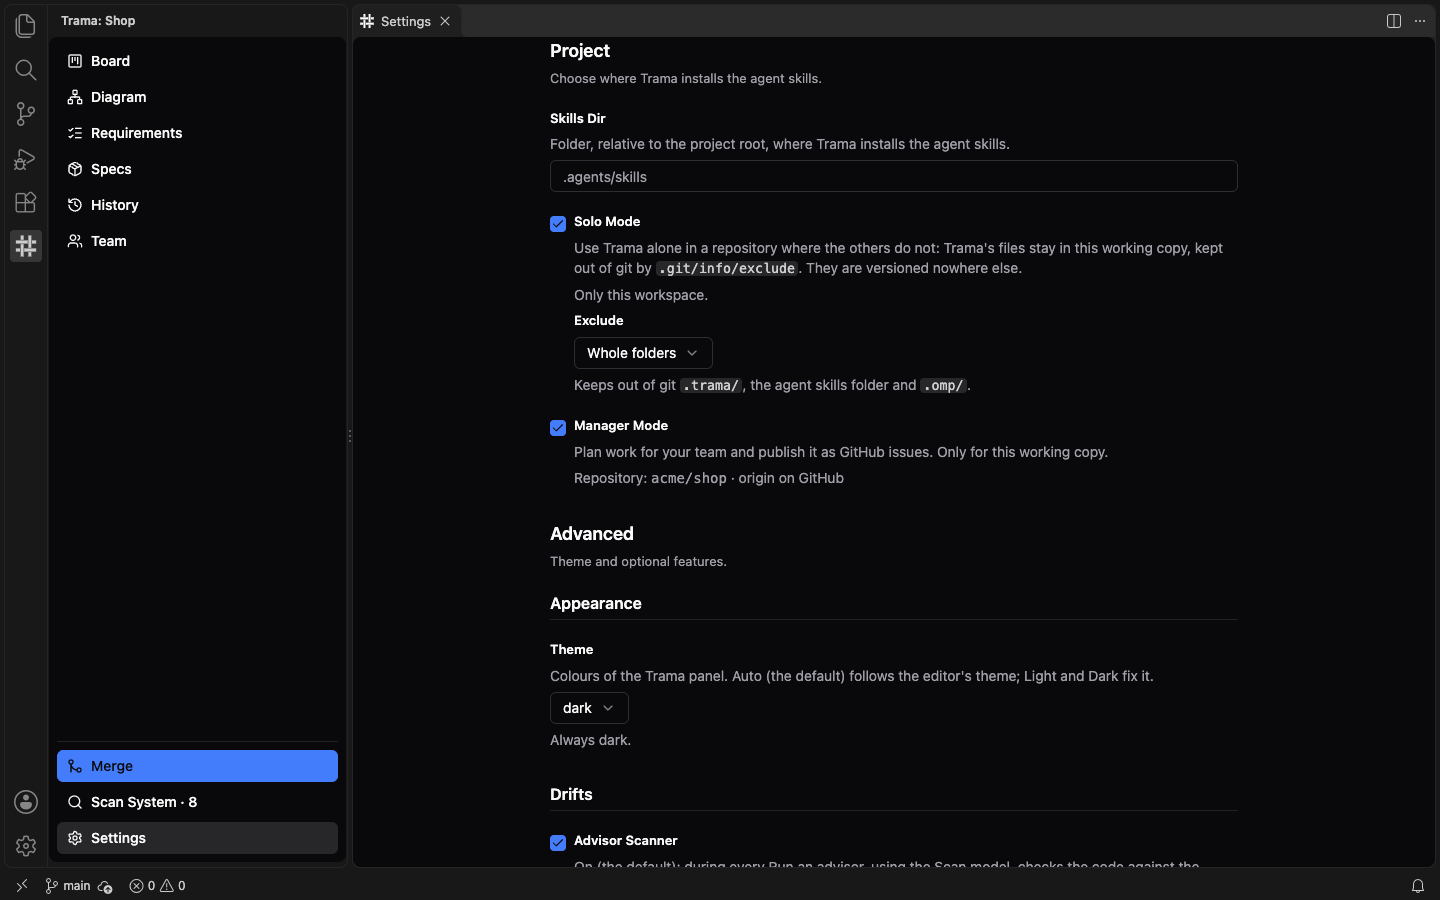Screen dimensions: 1440x900
Task: Click the 'Appearance' section heading
Action: coord(596,604)
